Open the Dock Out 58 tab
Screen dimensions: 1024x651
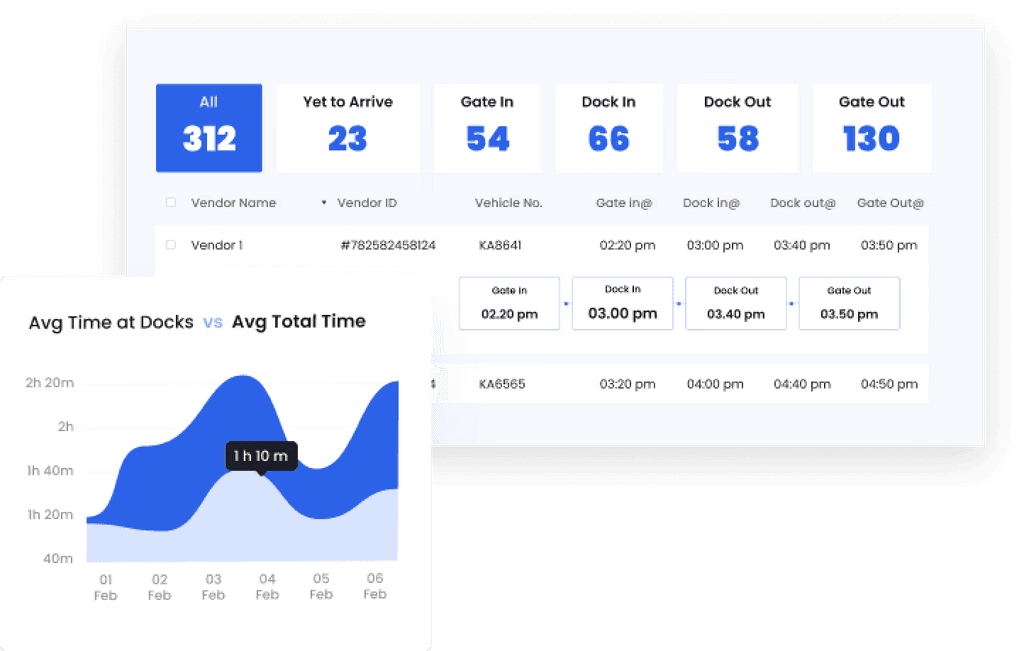click(737, 128)
